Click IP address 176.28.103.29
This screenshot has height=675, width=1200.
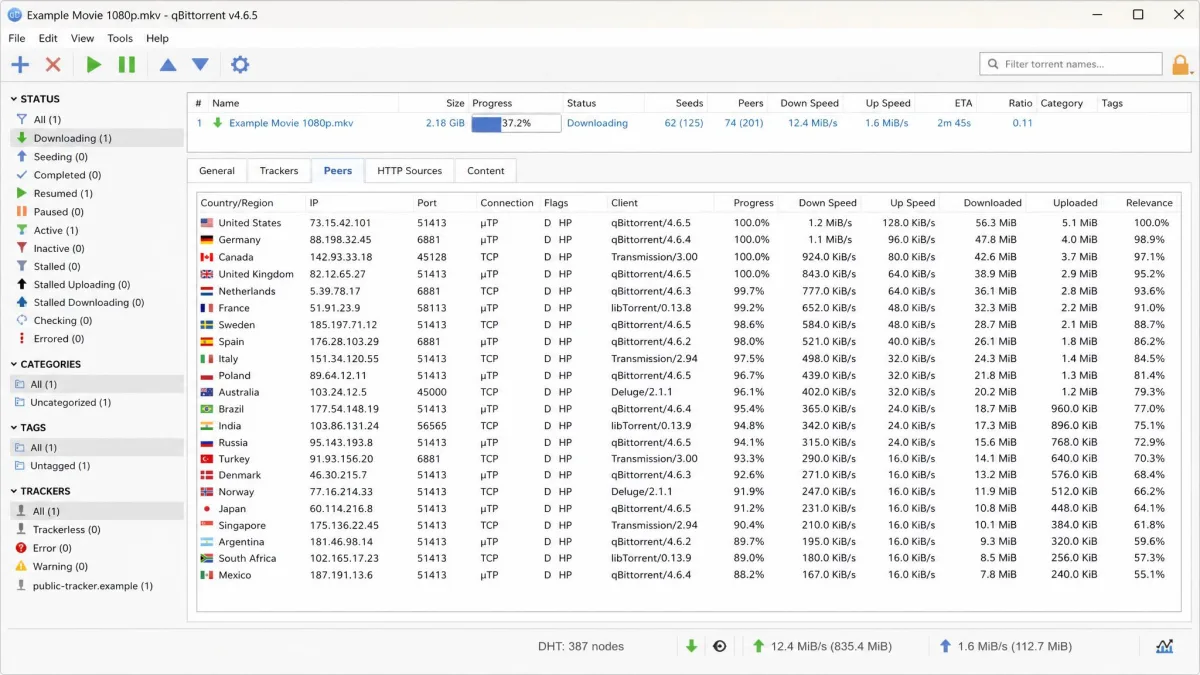[344, 341]
